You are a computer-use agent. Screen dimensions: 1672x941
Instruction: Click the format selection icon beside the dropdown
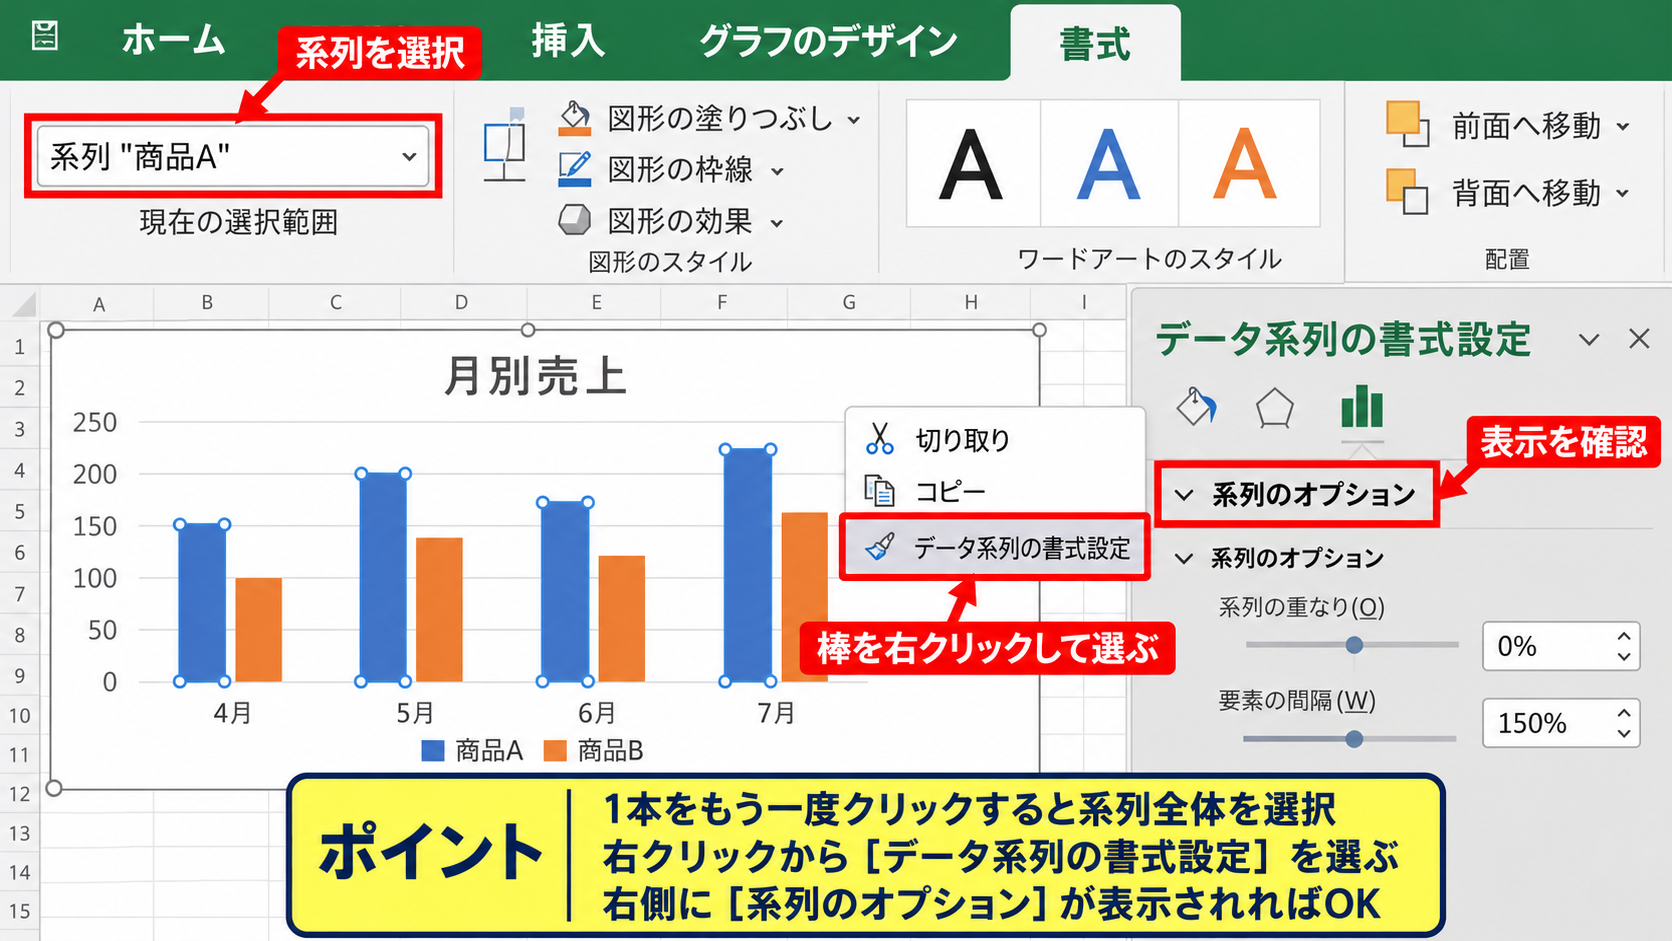click(505, 144)
